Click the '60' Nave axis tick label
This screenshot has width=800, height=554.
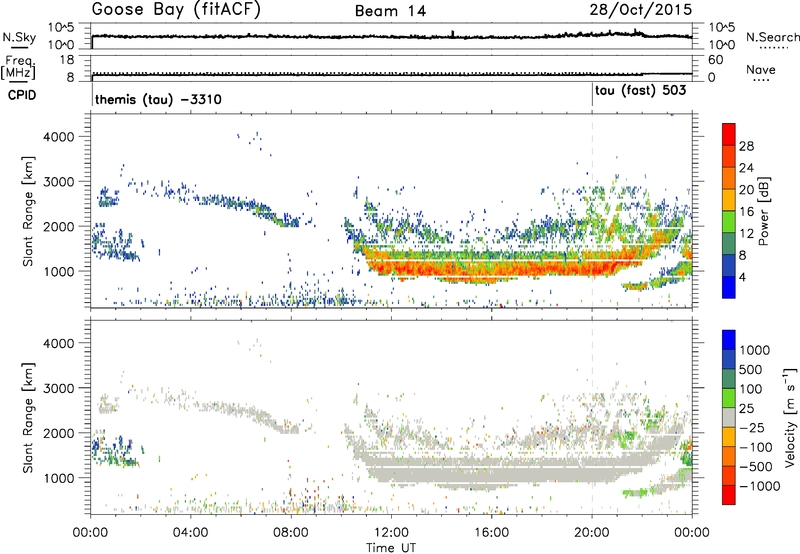(x=715, y=60)
